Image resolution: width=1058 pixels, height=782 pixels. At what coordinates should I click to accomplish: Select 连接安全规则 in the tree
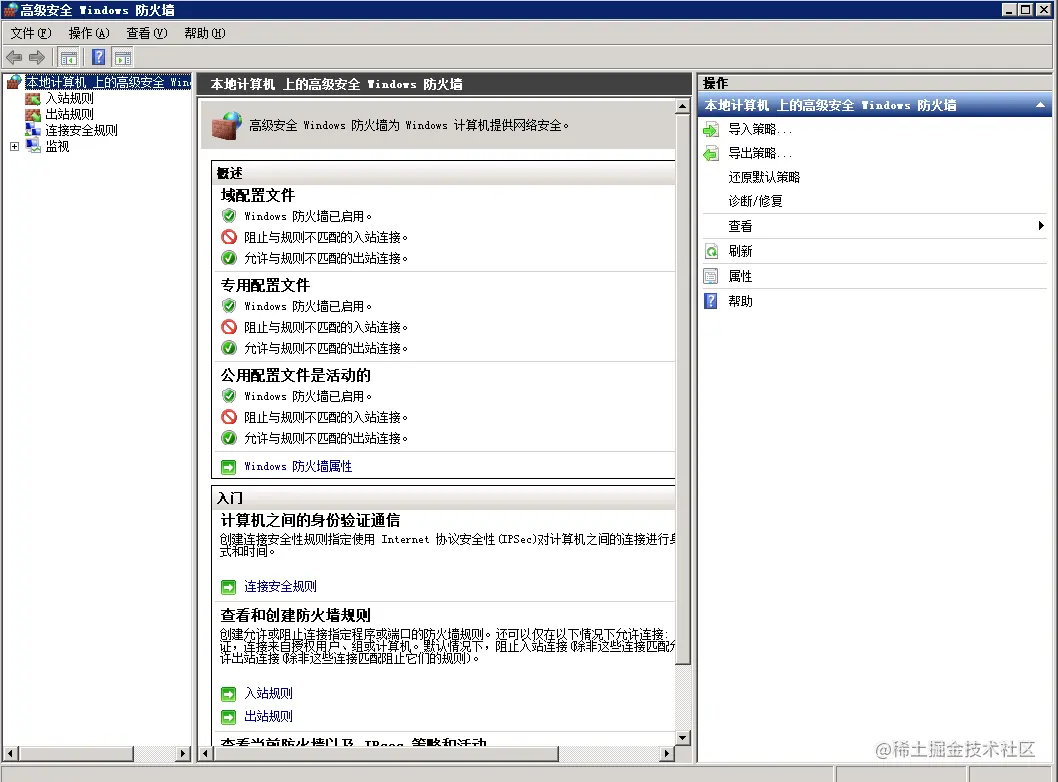pyautogui.click(x=82, y=130)
